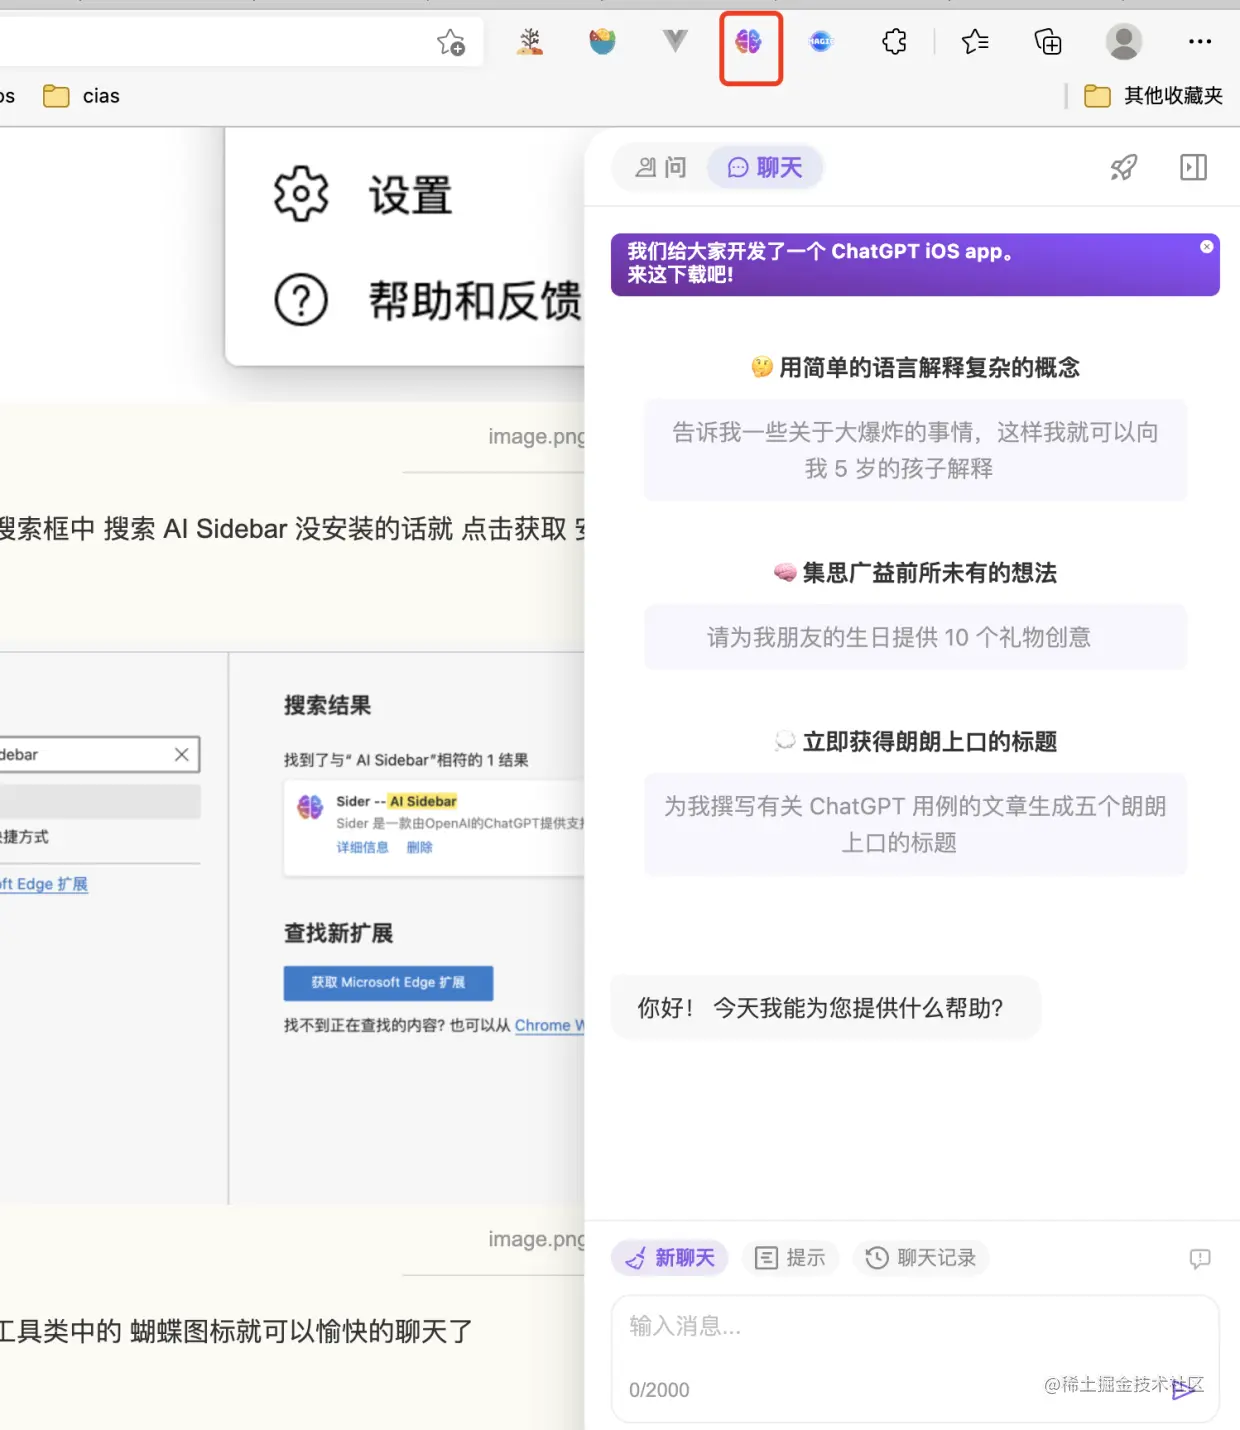Select the Big Bang explanation prompt
1240x1430 pixels.
915,450
